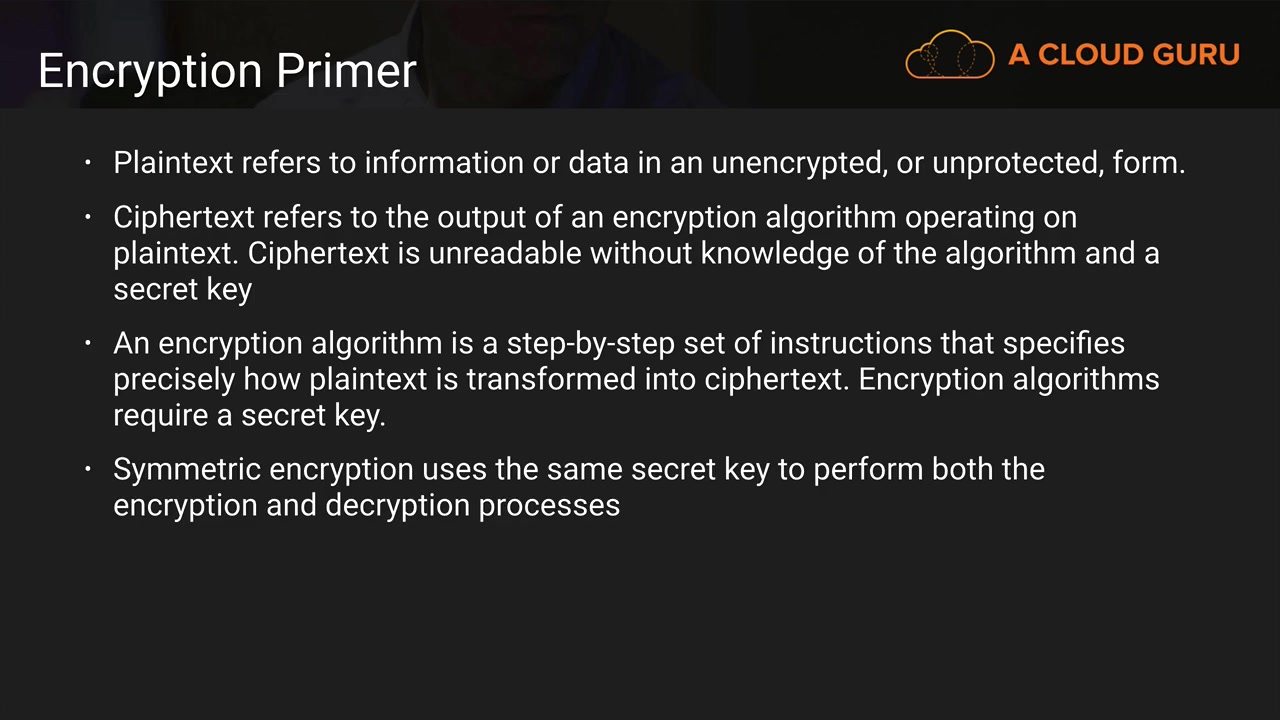
Task: Click the word processes ending last bullet
Action: click(x=549, y=505)
